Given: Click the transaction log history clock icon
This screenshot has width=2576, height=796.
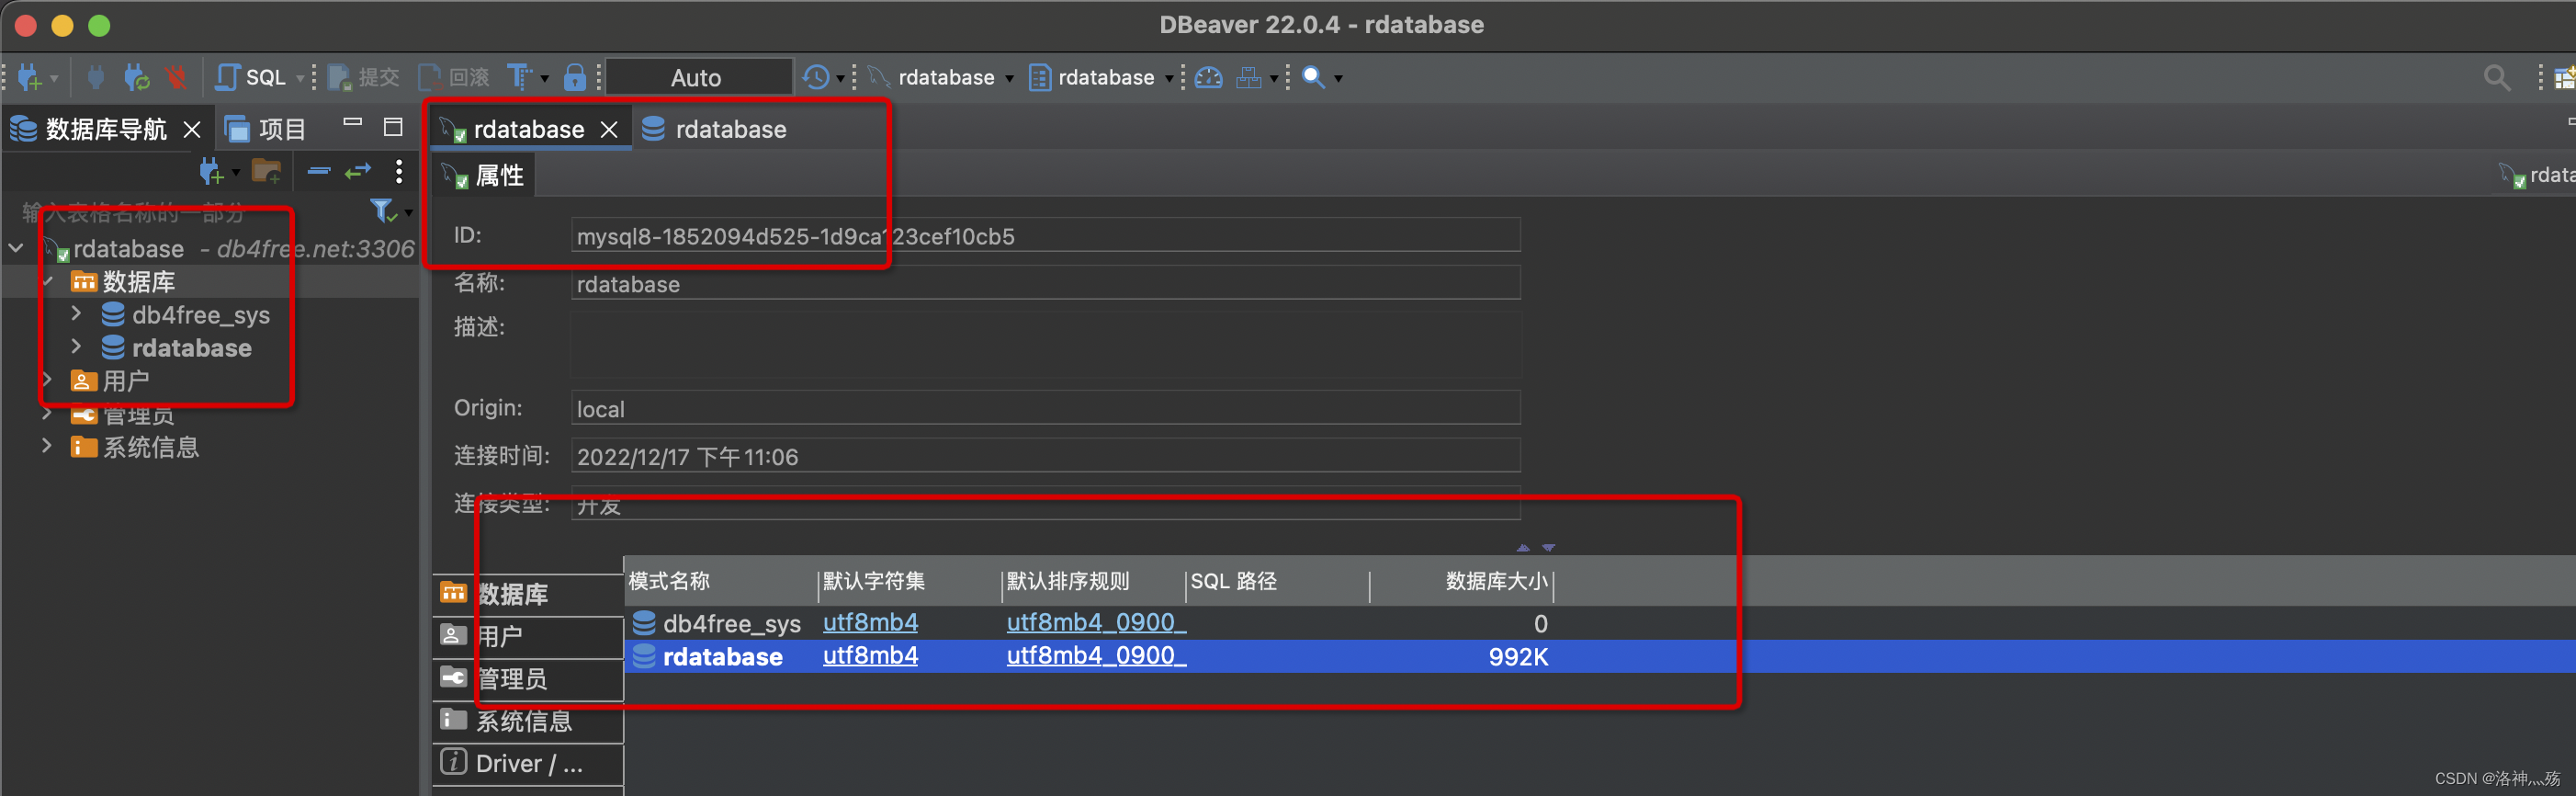Looking at the screenshot, I should (x=816, y=77).
